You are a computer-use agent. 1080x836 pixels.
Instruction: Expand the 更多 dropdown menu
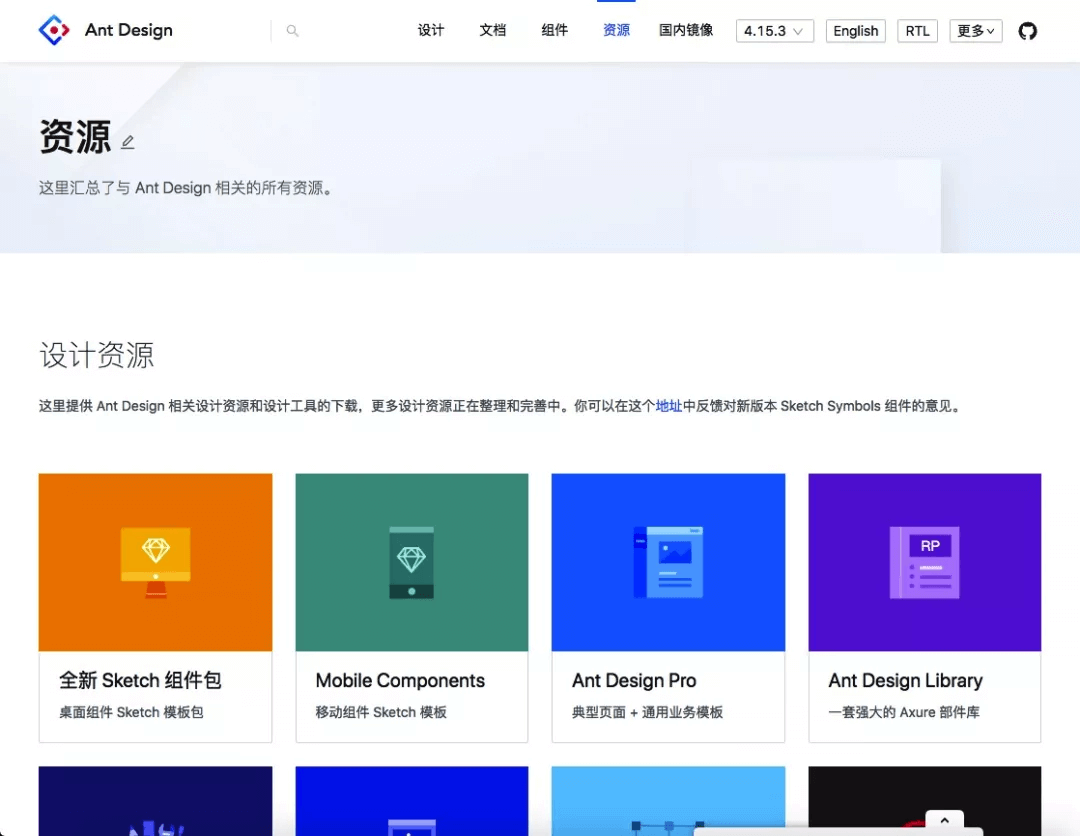point(975,31)
